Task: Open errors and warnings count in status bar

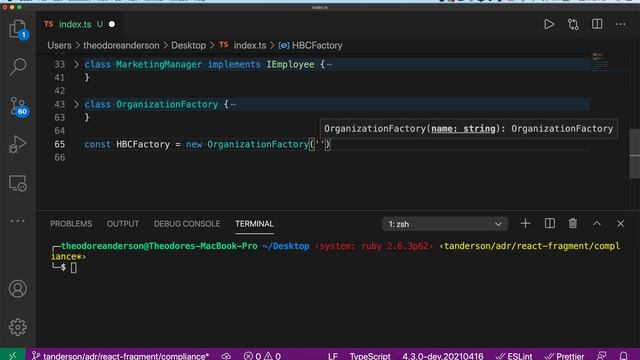Action: pos(262,356)
